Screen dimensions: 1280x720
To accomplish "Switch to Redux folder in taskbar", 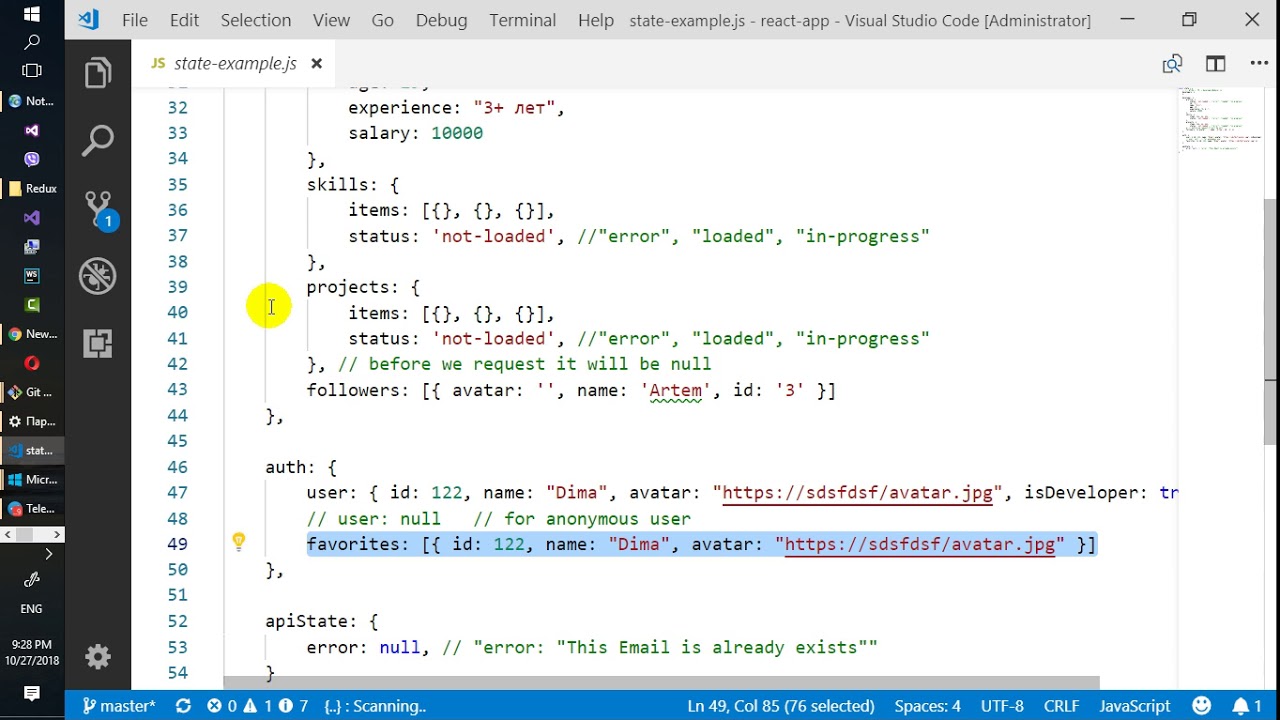I will (x=32, y=188).
